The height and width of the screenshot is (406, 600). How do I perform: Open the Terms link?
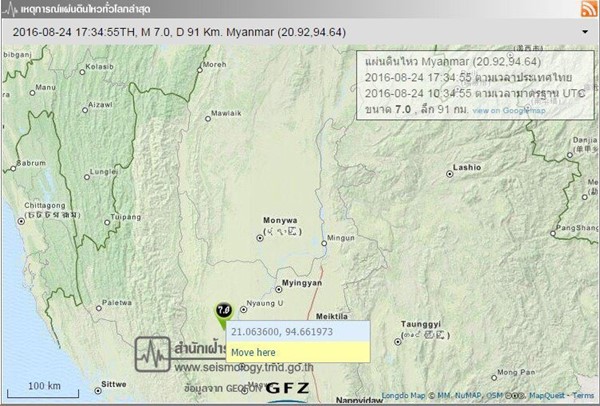coord(583,395)
